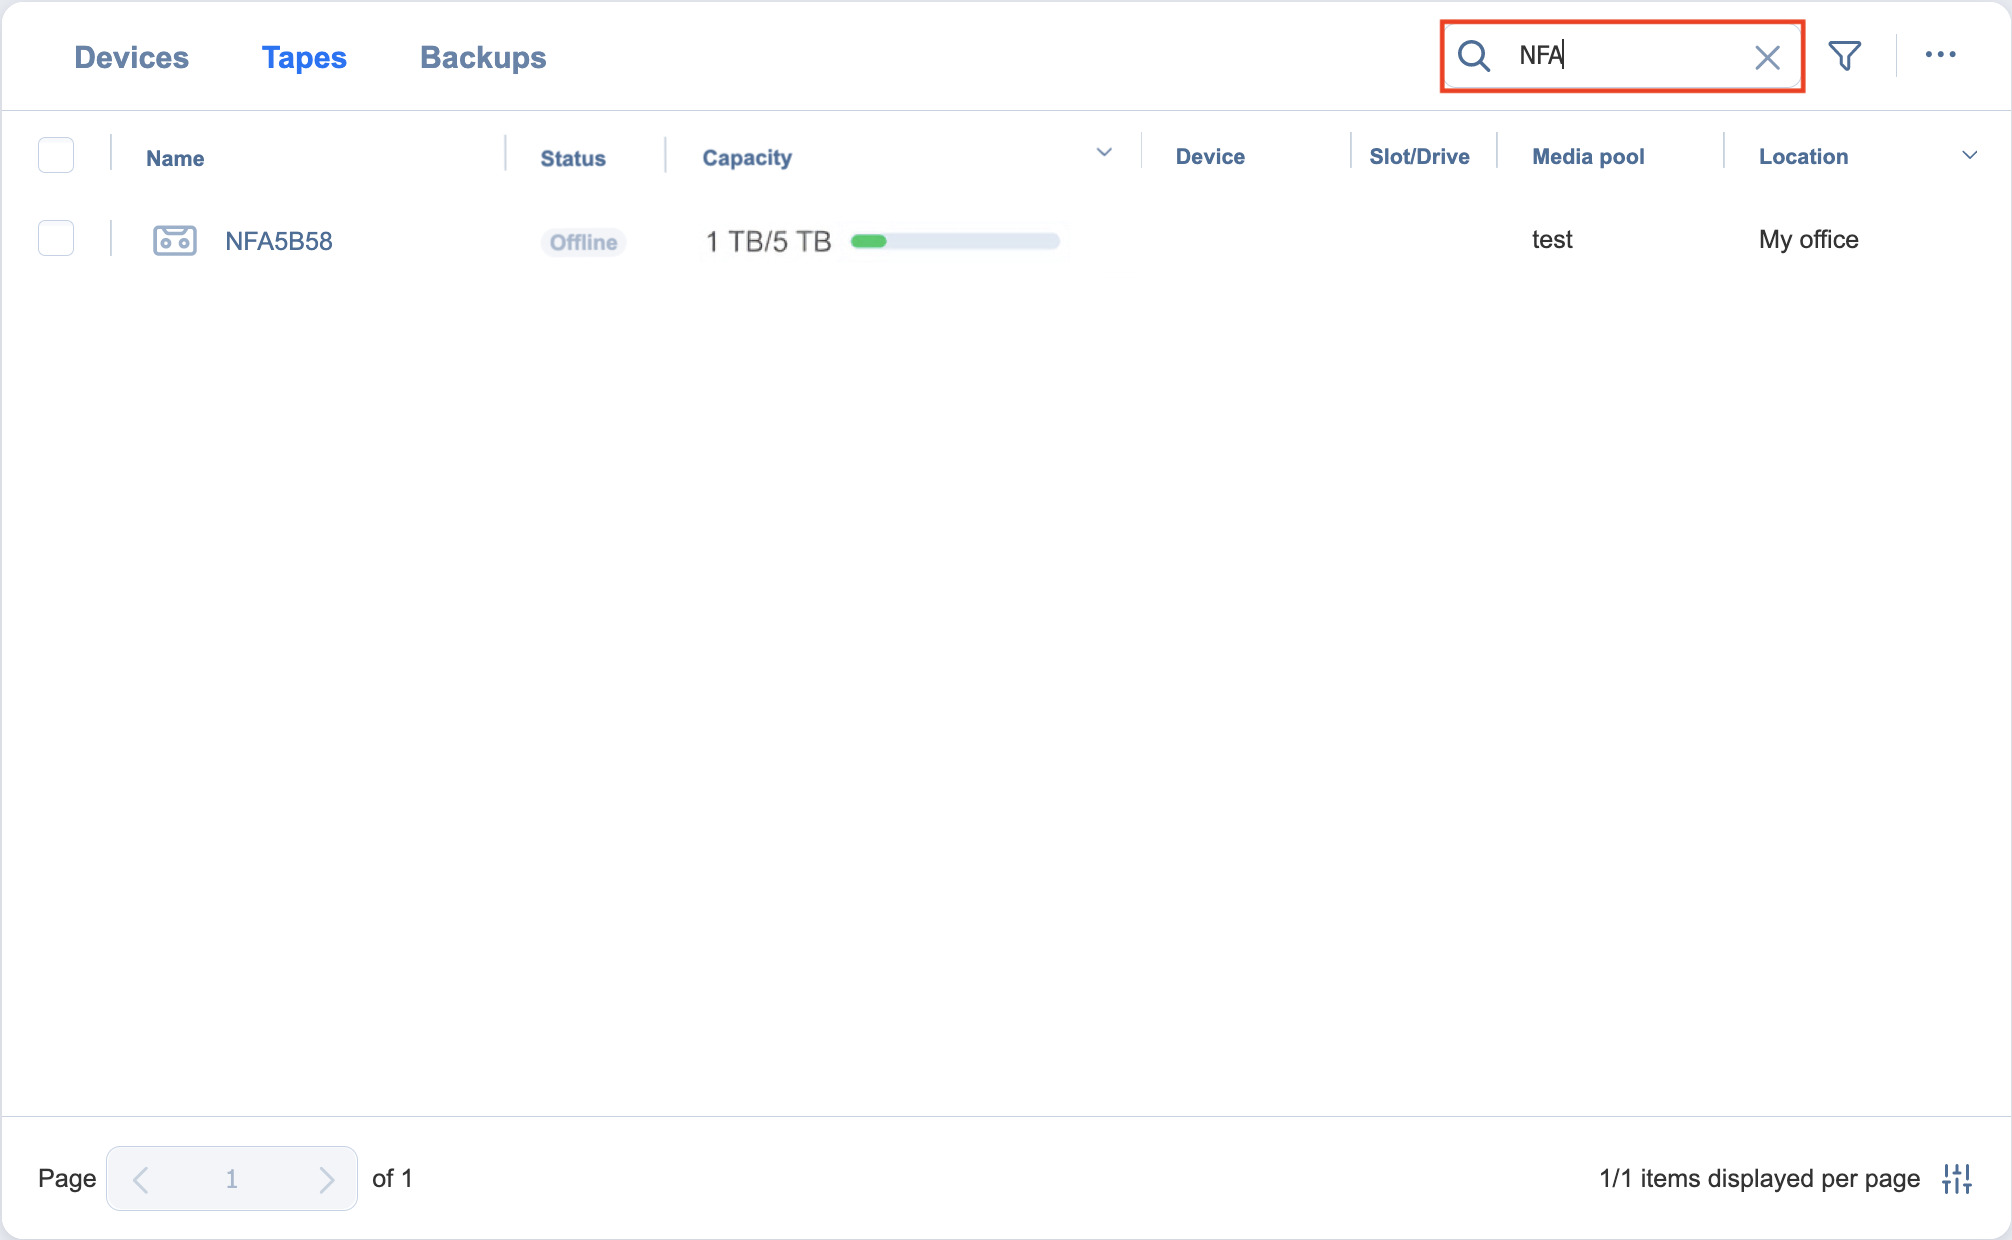Open the filter funnel icon

click(1844, 56)
